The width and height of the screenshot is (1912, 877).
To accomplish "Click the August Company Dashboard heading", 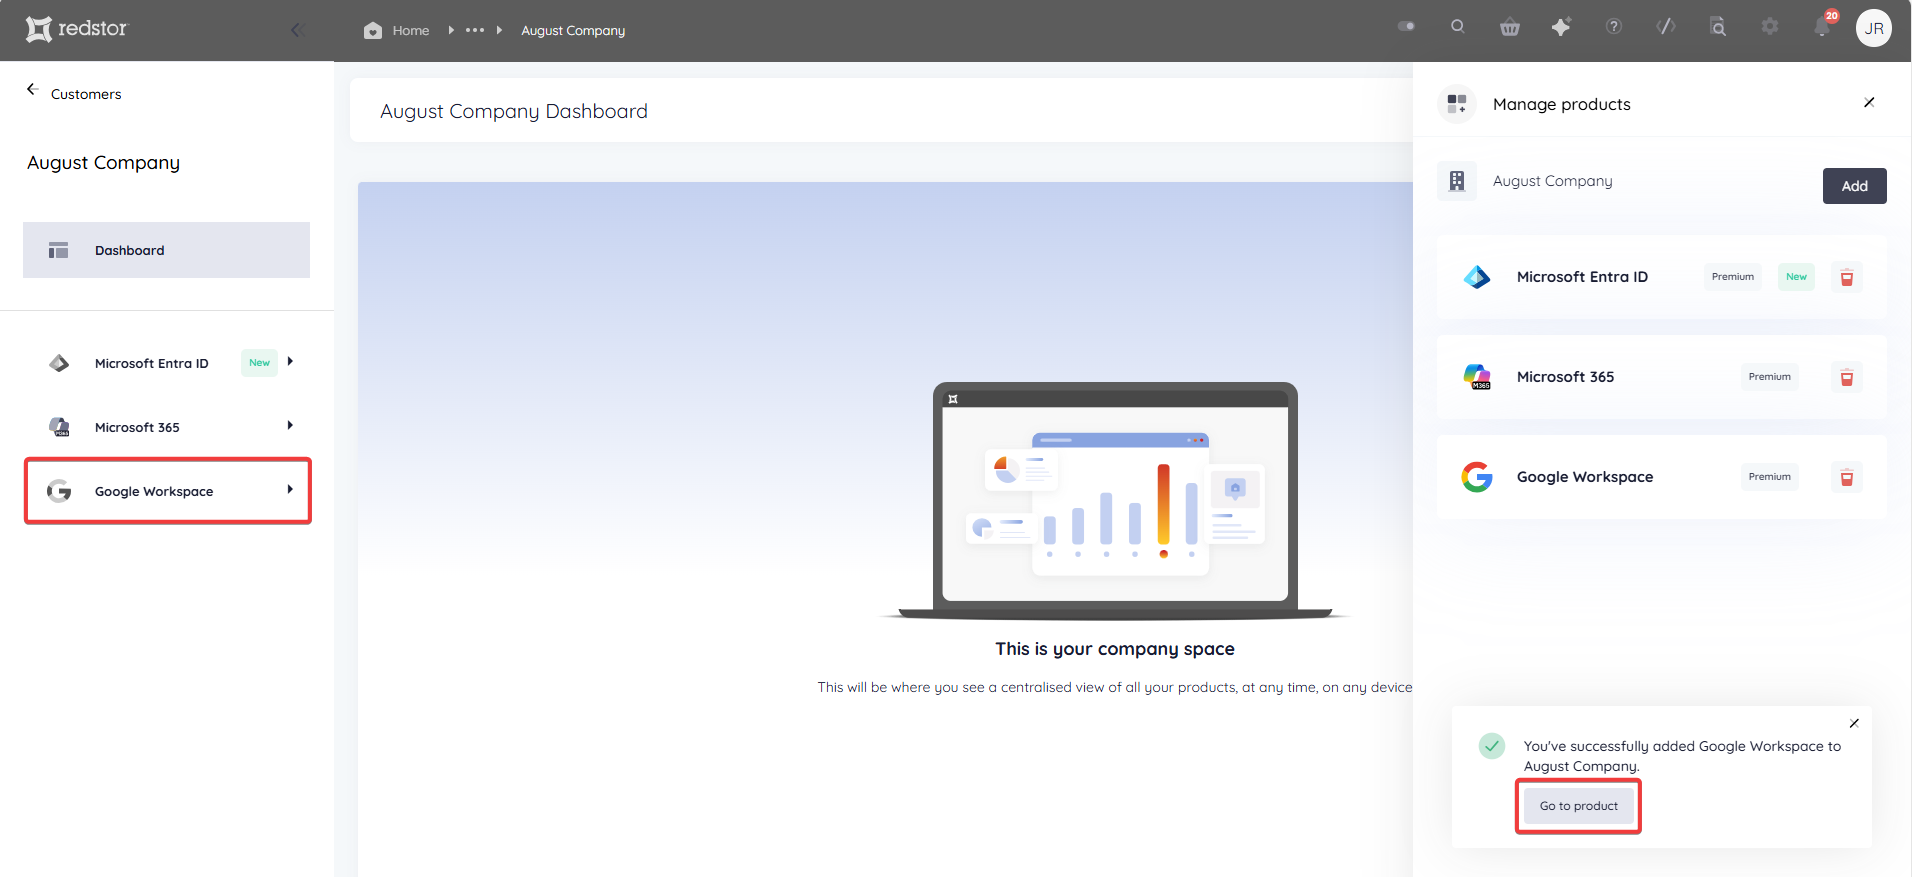I will click(514, 111).
